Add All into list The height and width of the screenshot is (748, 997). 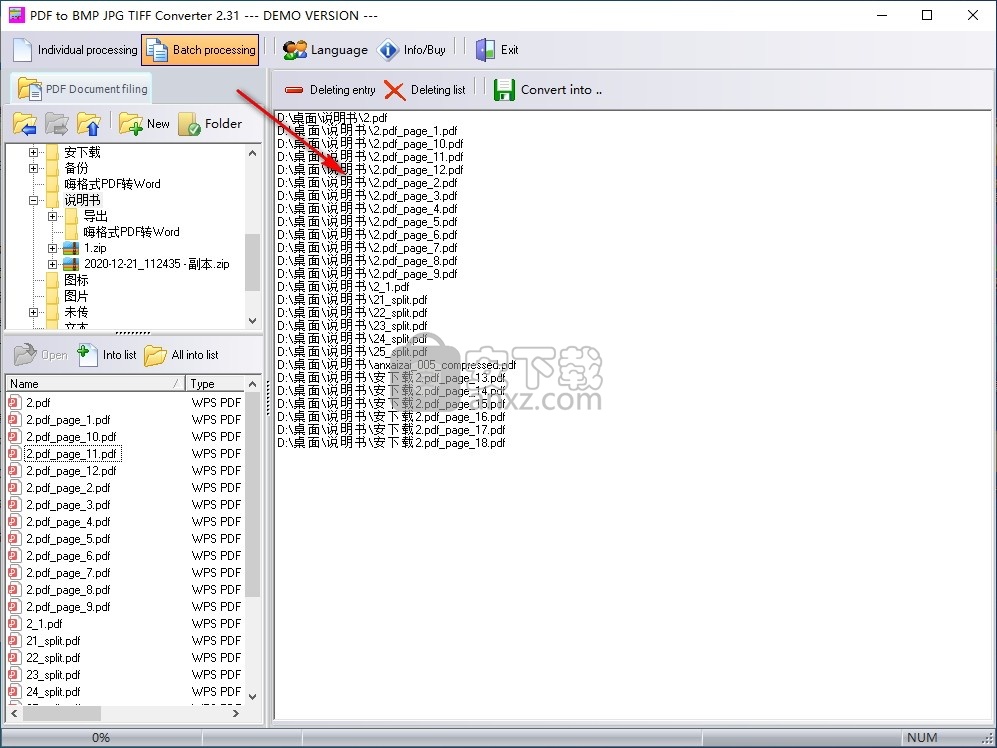[x=181, y=354]
